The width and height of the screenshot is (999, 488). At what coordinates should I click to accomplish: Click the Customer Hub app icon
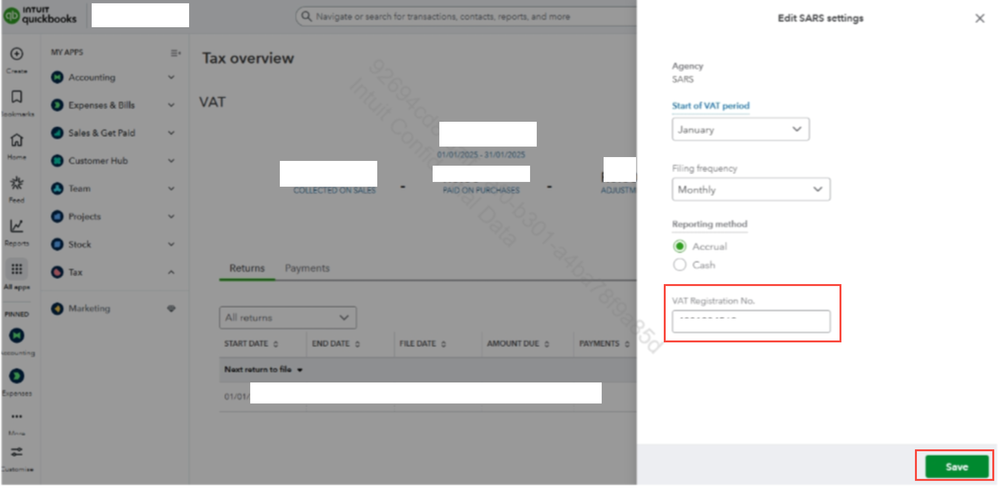point(57,161)
